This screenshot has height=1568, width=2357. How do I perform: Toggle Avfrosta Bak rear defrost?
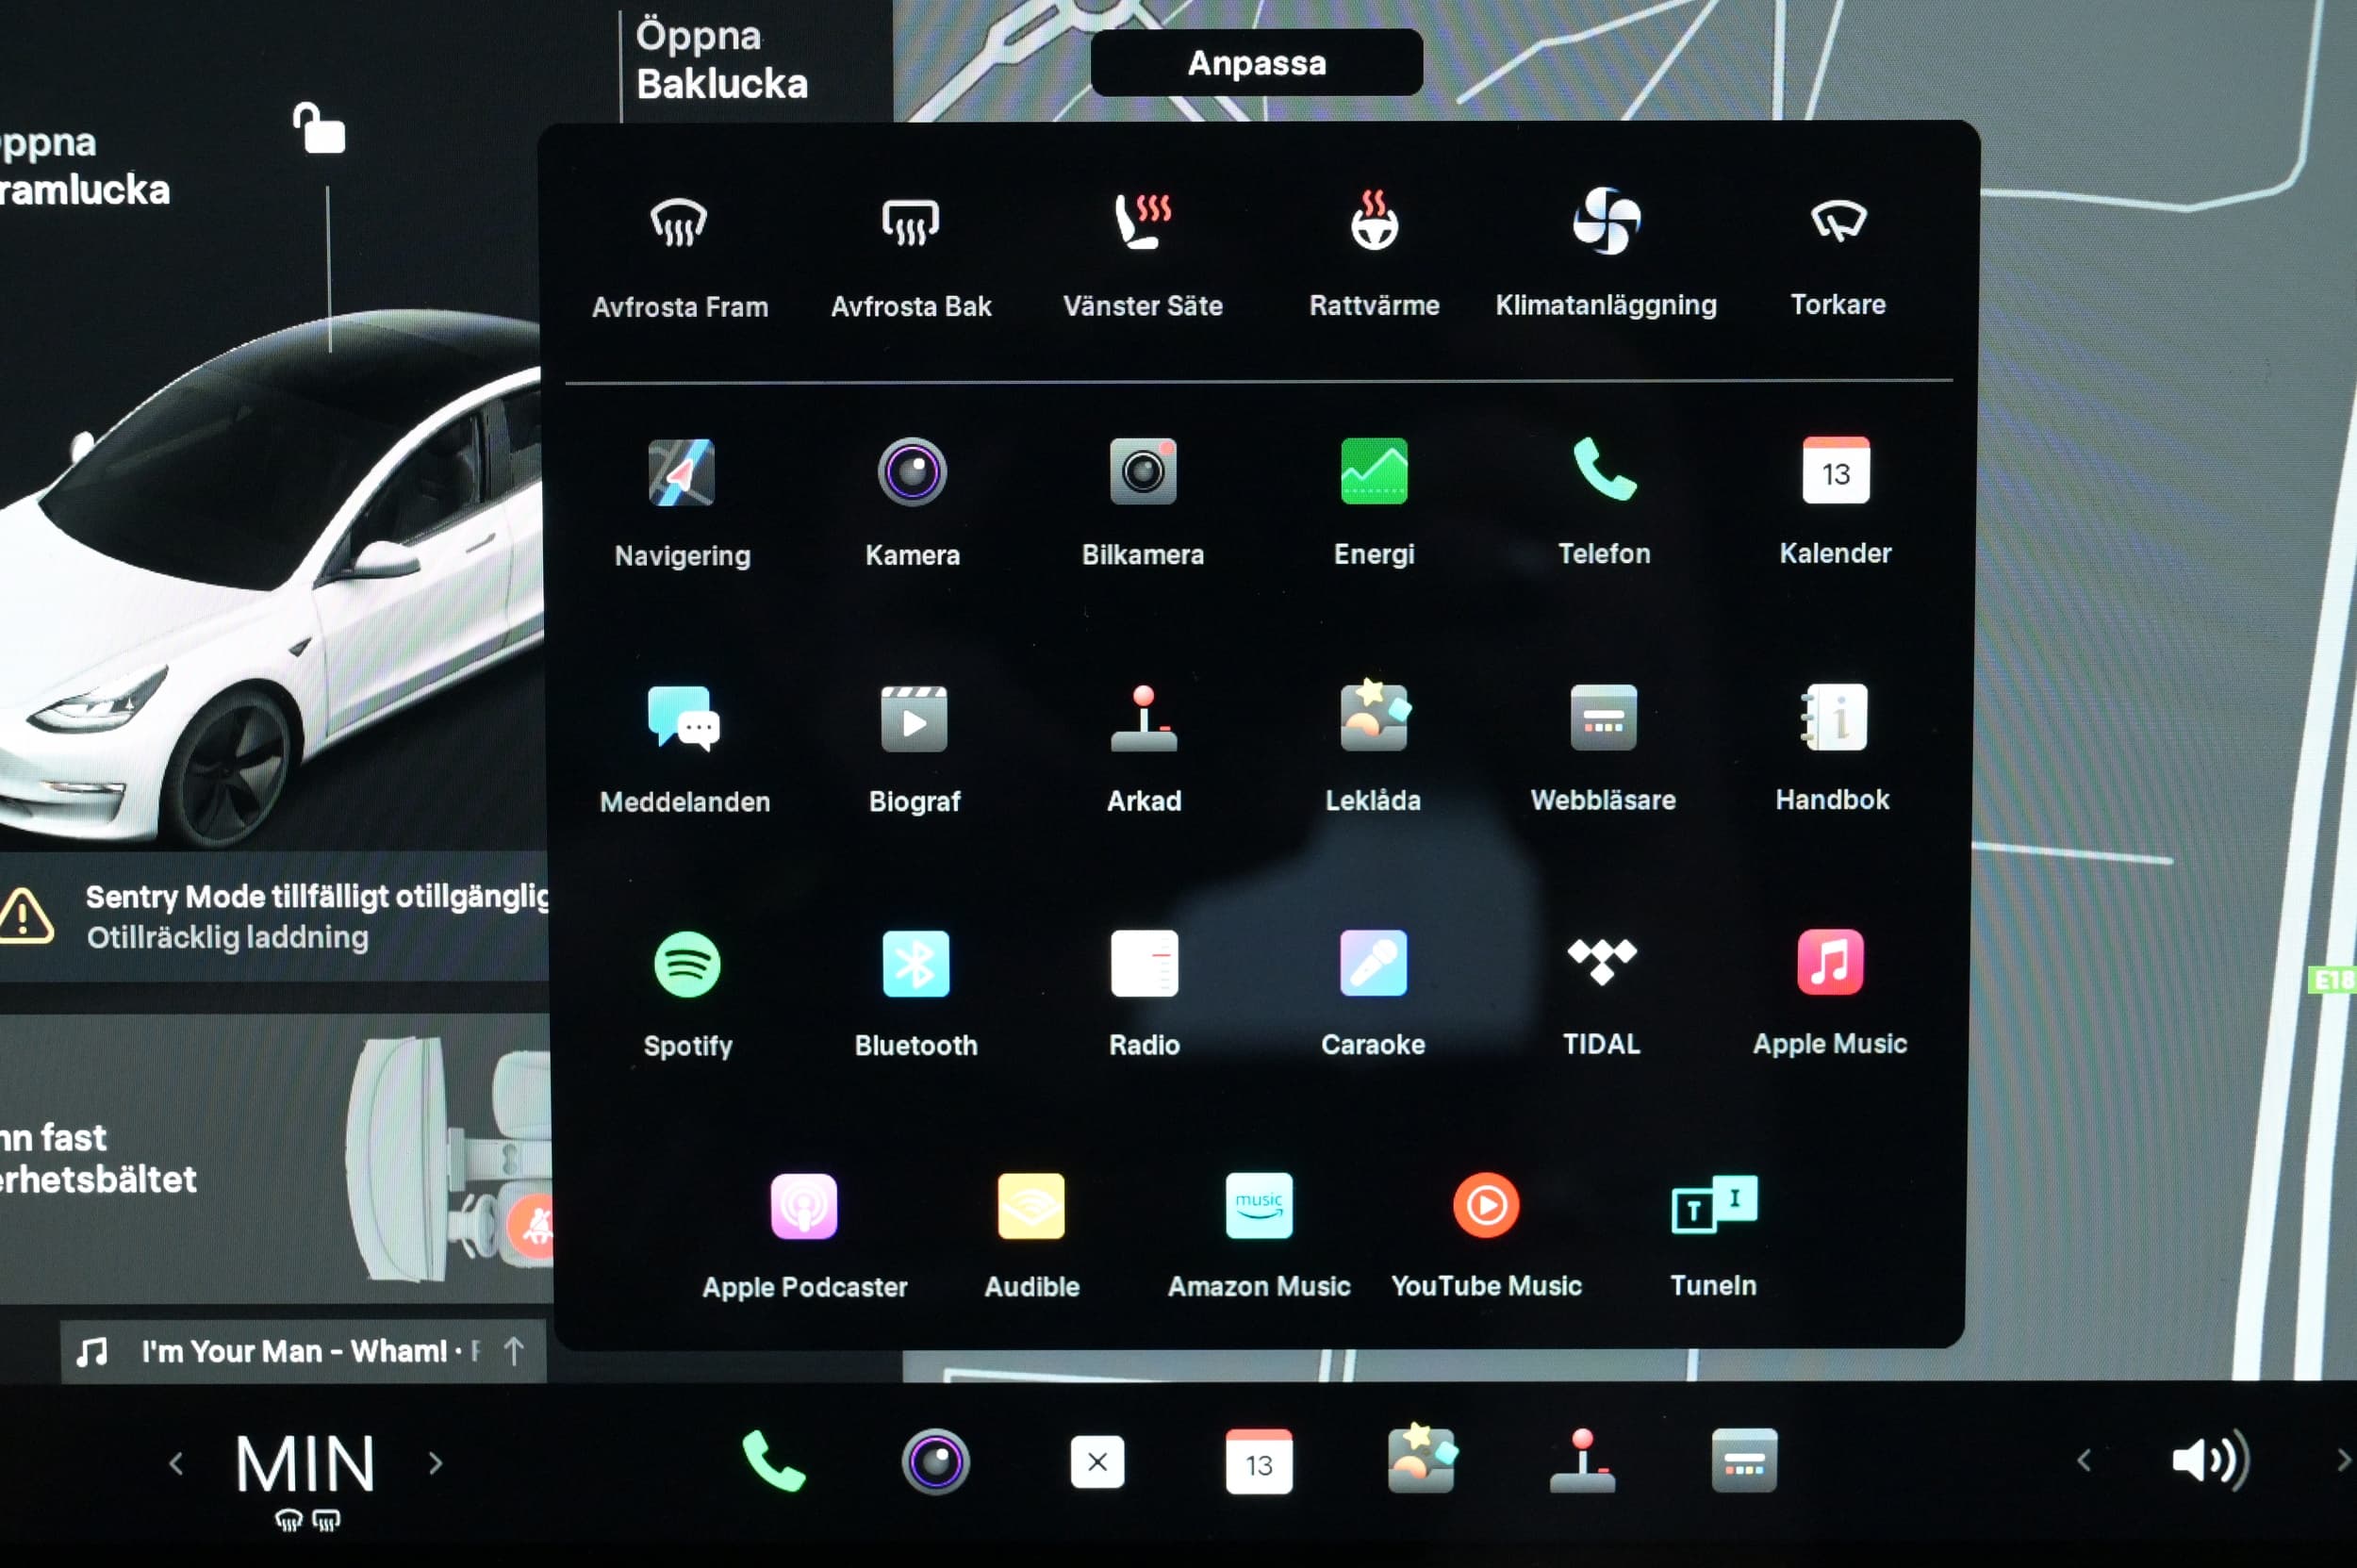[911, 258]
